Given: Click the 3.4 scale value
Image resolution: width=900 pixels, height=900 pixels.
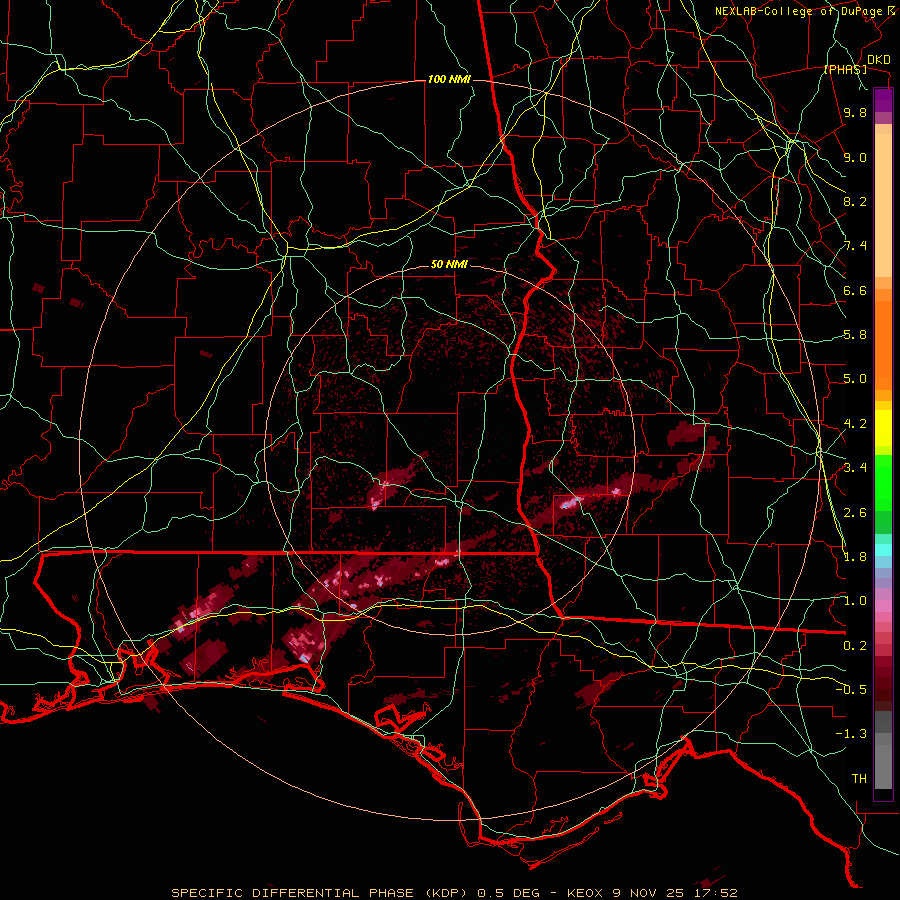Looking at the screenshot, I should point(855,468).
